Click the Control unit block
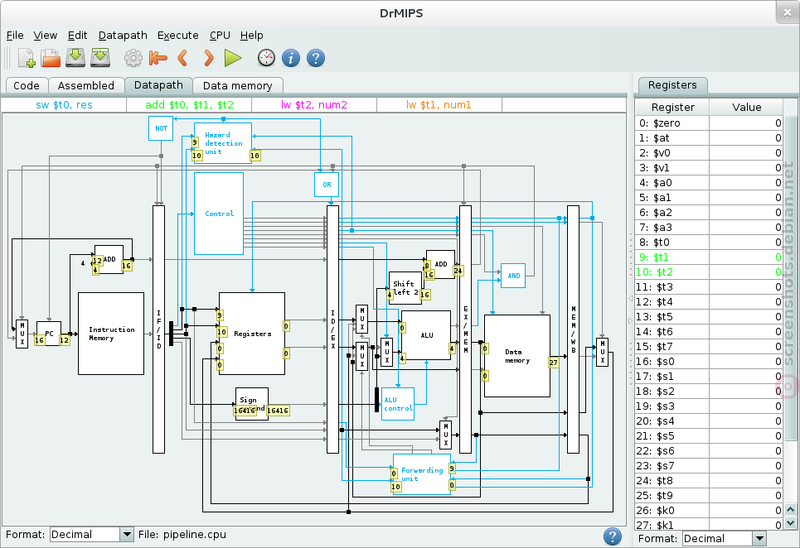The image size is (800, 548). [219, 213]
